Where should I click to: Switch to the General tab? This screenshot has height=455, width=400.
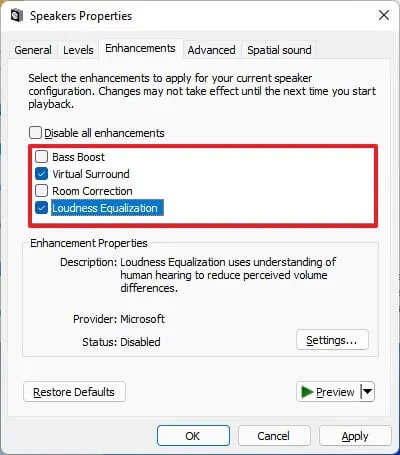(33, 50)
